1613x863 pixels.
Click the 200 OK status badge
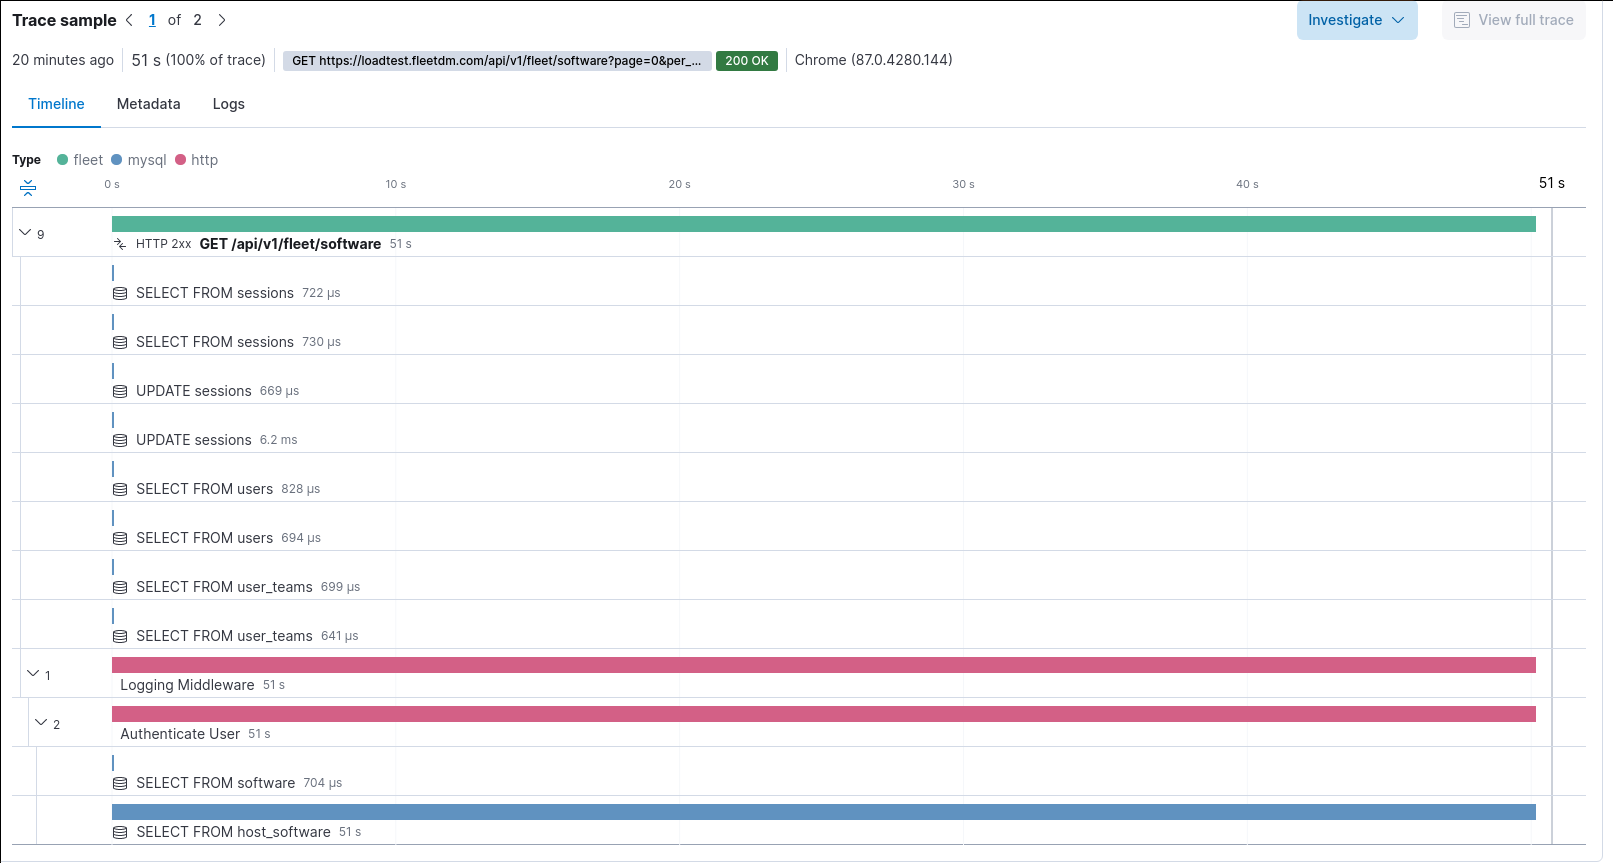click(747, 61)
